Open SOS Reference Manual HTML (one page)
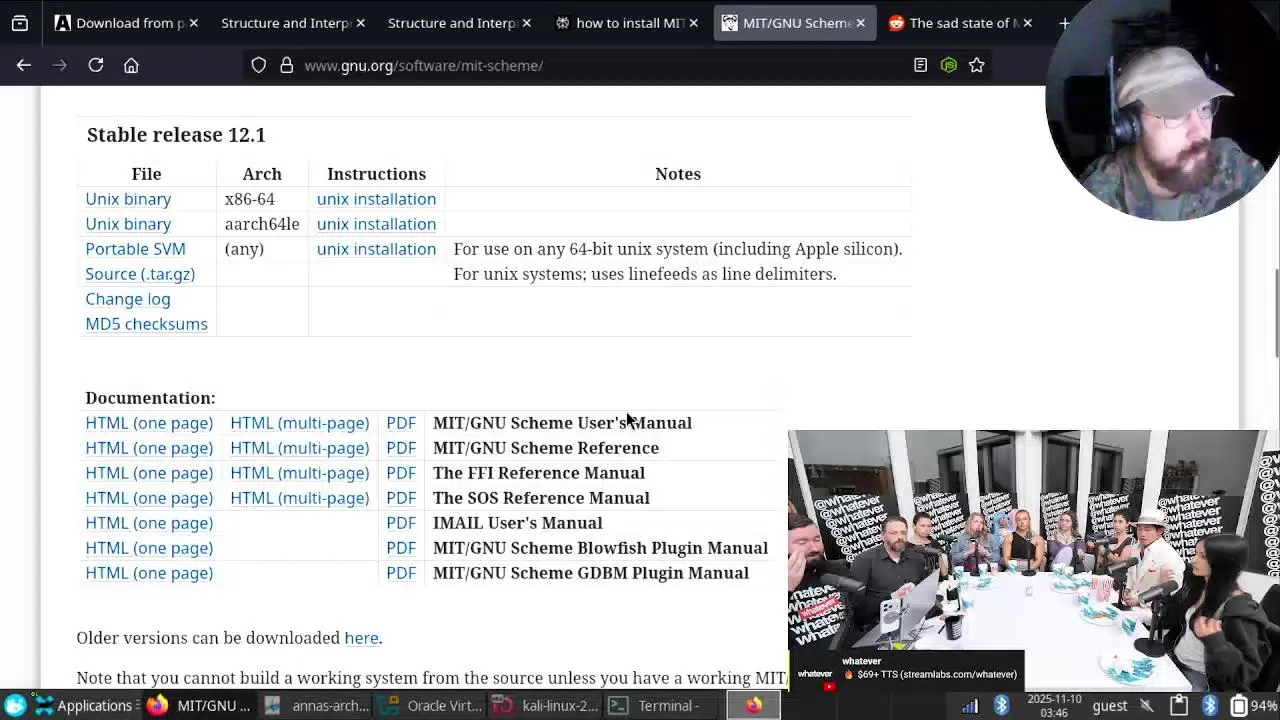This screenshot has height=720, width=1280. 149,498
